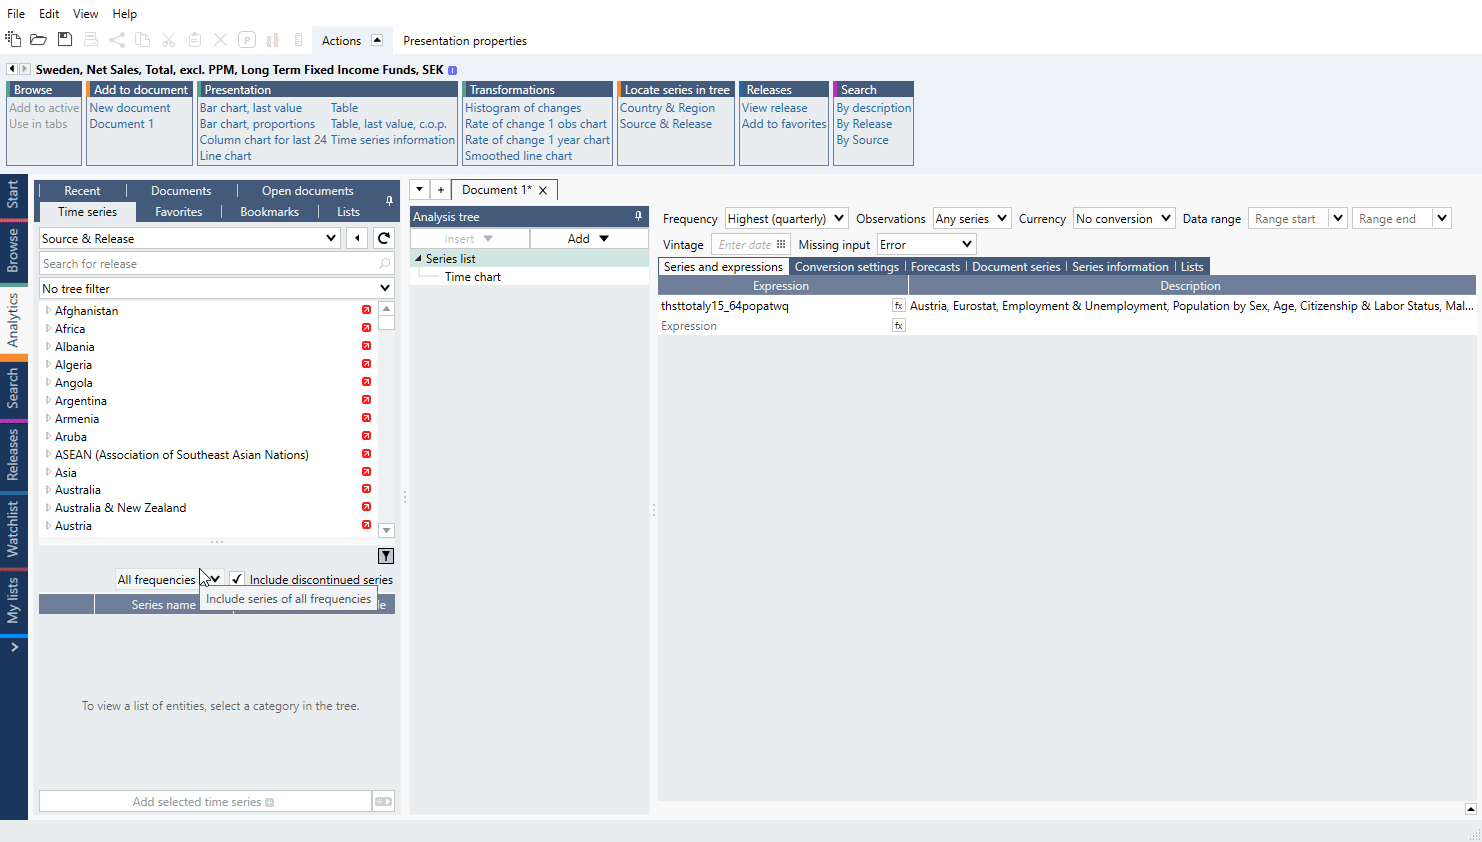This screenshot has width=1482, height=842.
Task: Click View release link
Action: pyautogui.click(x=775, y=108)
